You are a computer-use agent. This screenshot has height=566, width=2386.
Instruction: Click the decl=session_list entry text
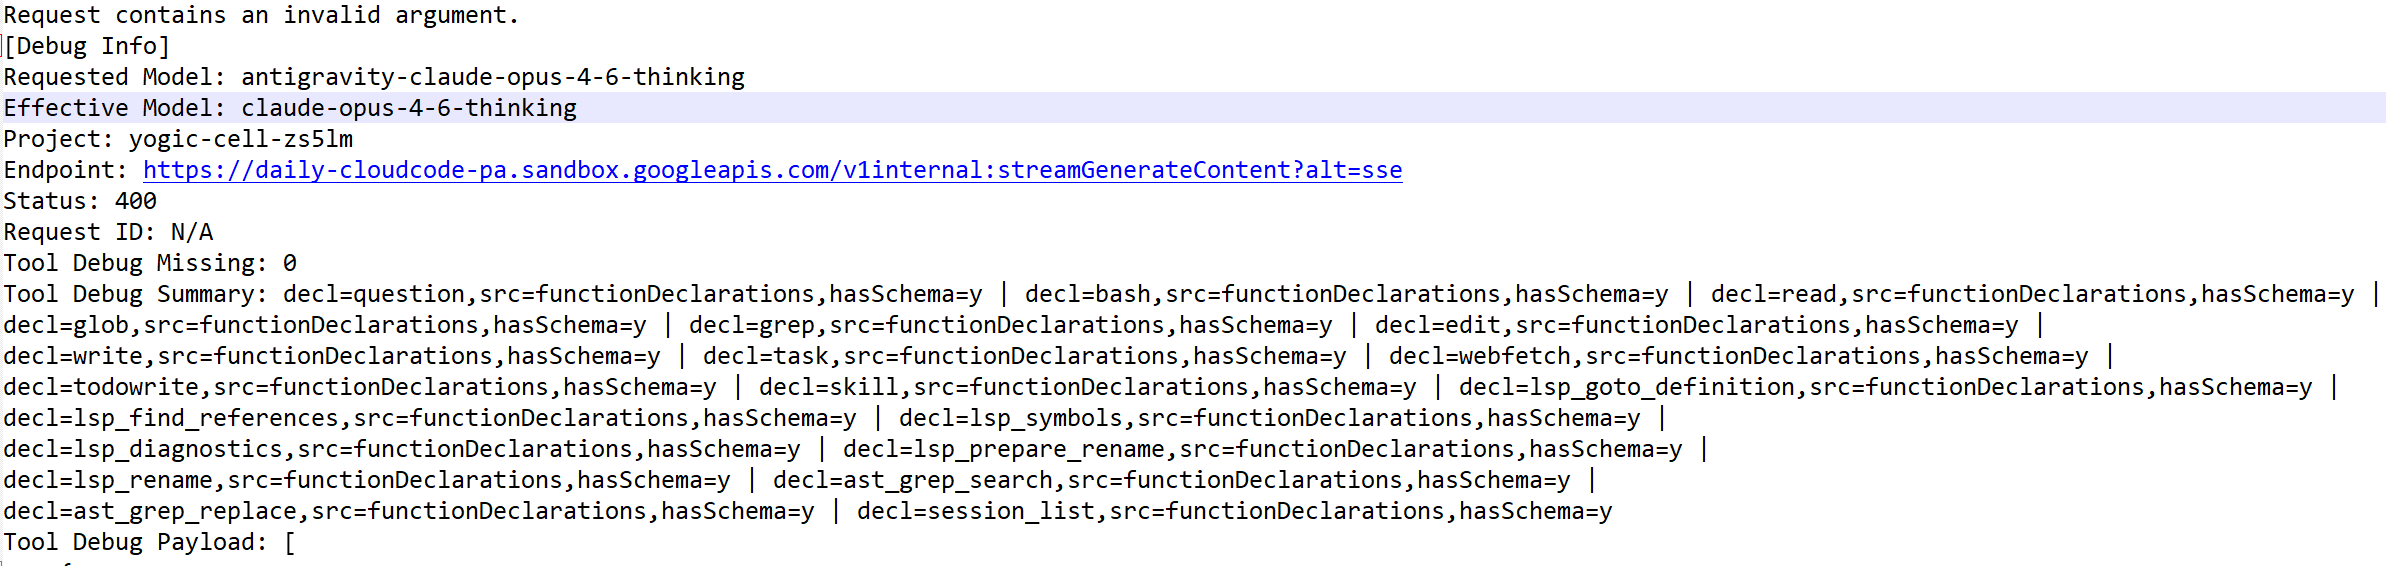pyautogui.click(x=1234, y=511)
